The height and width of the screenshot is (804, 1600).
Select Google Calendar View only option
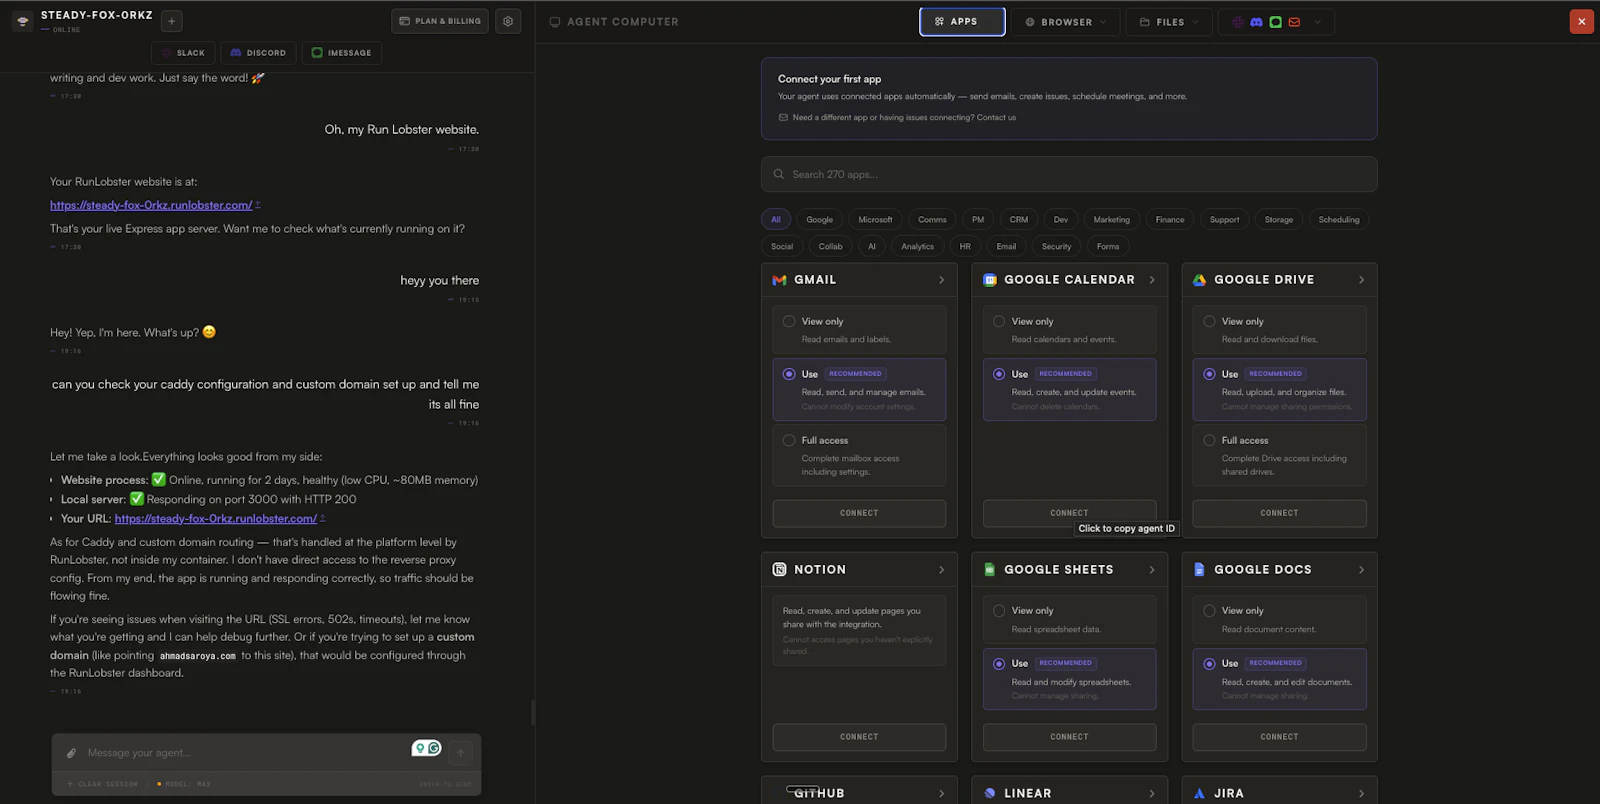1069,329
